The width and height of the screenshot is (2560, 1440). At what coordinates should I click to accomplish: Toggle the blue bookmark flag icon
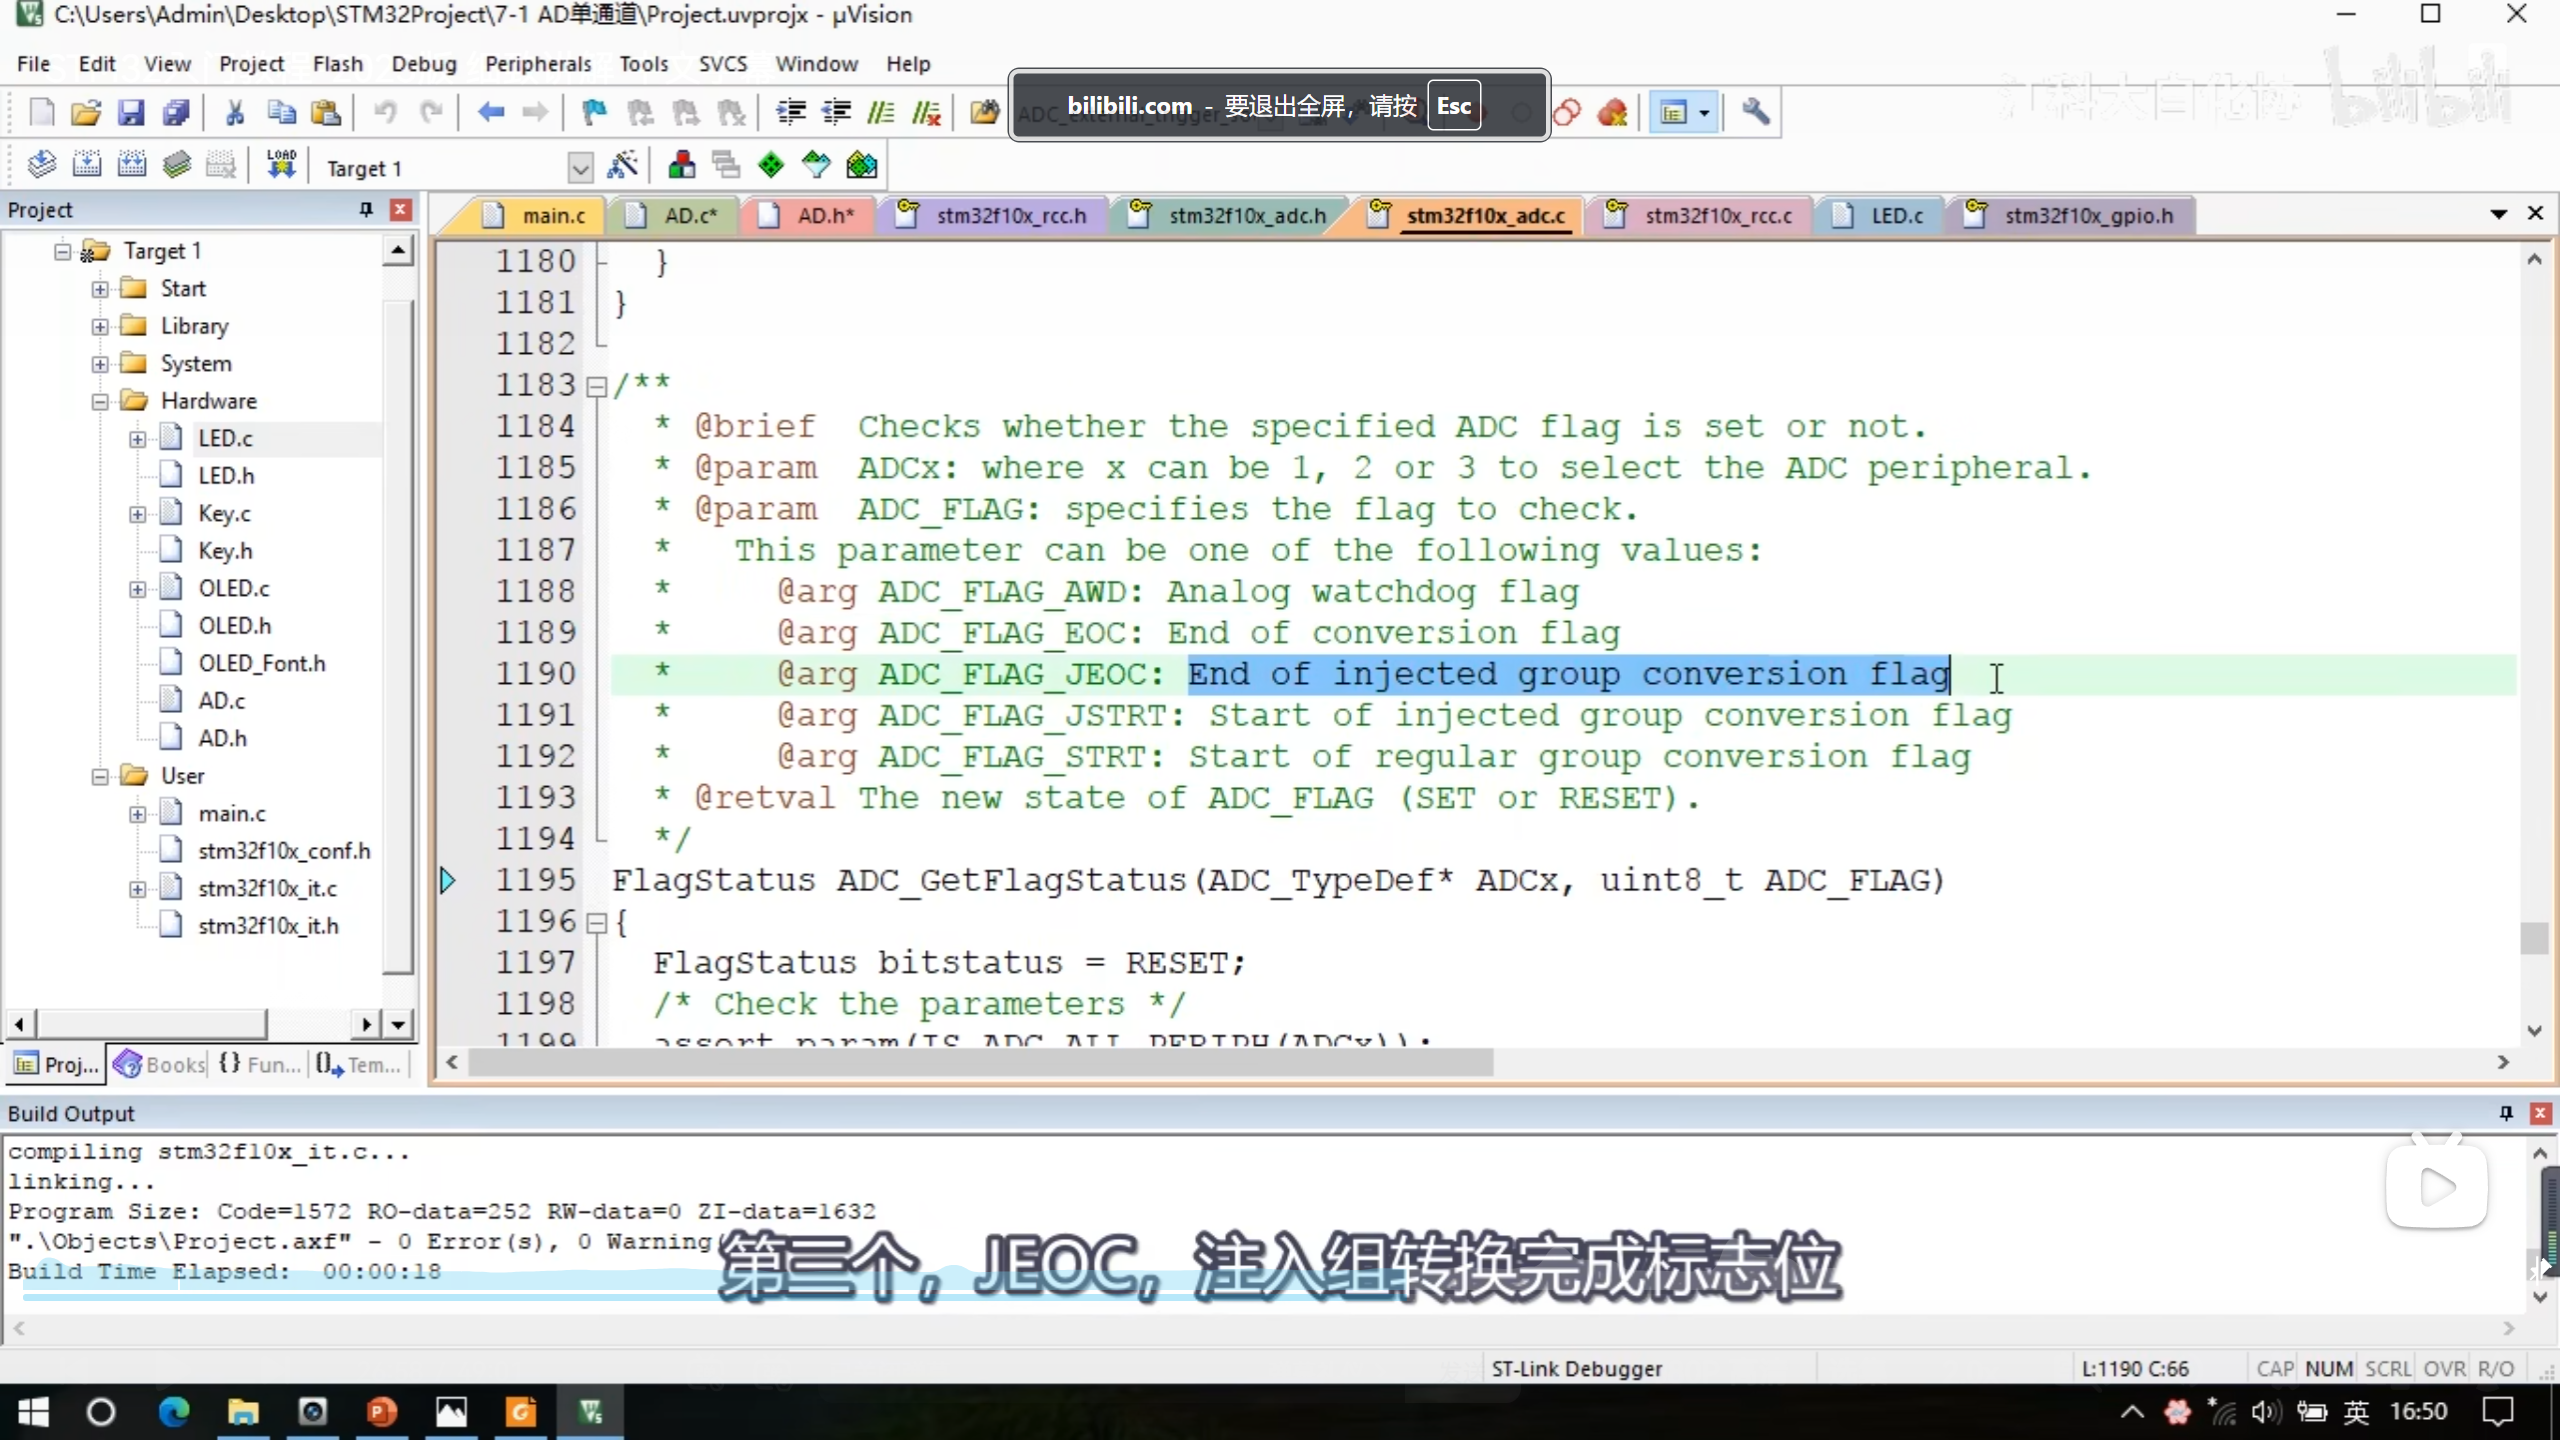(x=594, y=112)
